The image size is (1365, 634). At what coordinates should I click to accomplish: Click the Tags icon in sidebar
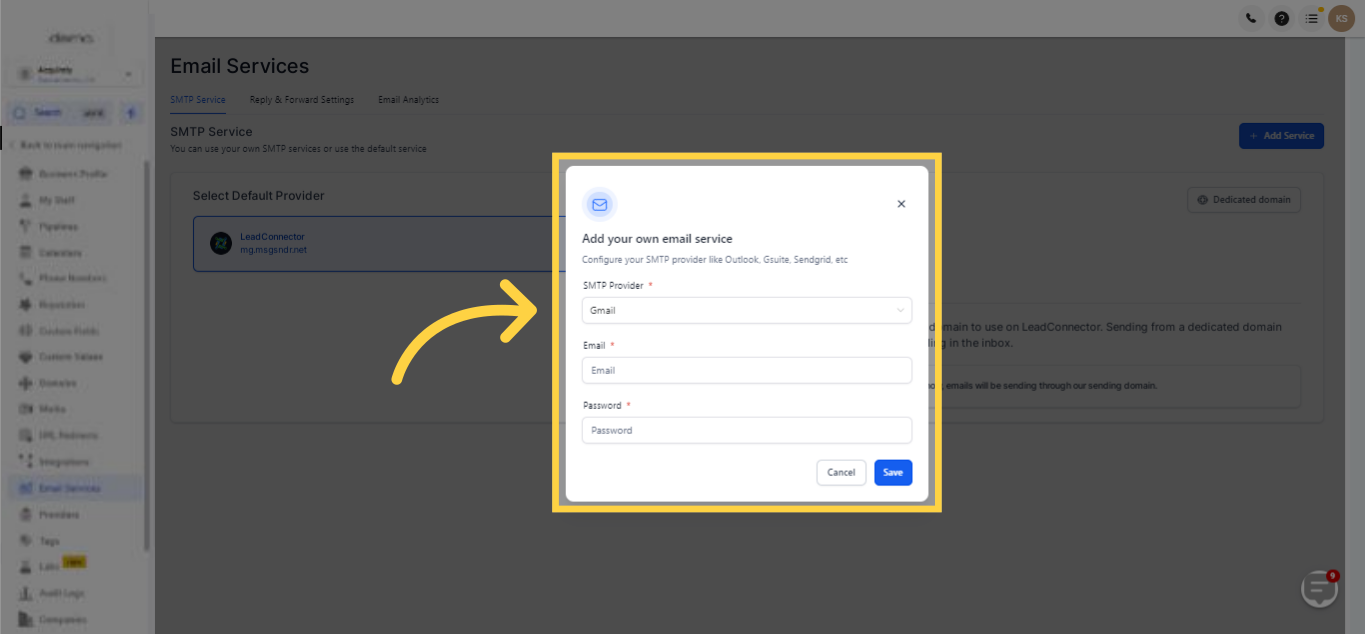pyautogui.click(x=26, y=541)
